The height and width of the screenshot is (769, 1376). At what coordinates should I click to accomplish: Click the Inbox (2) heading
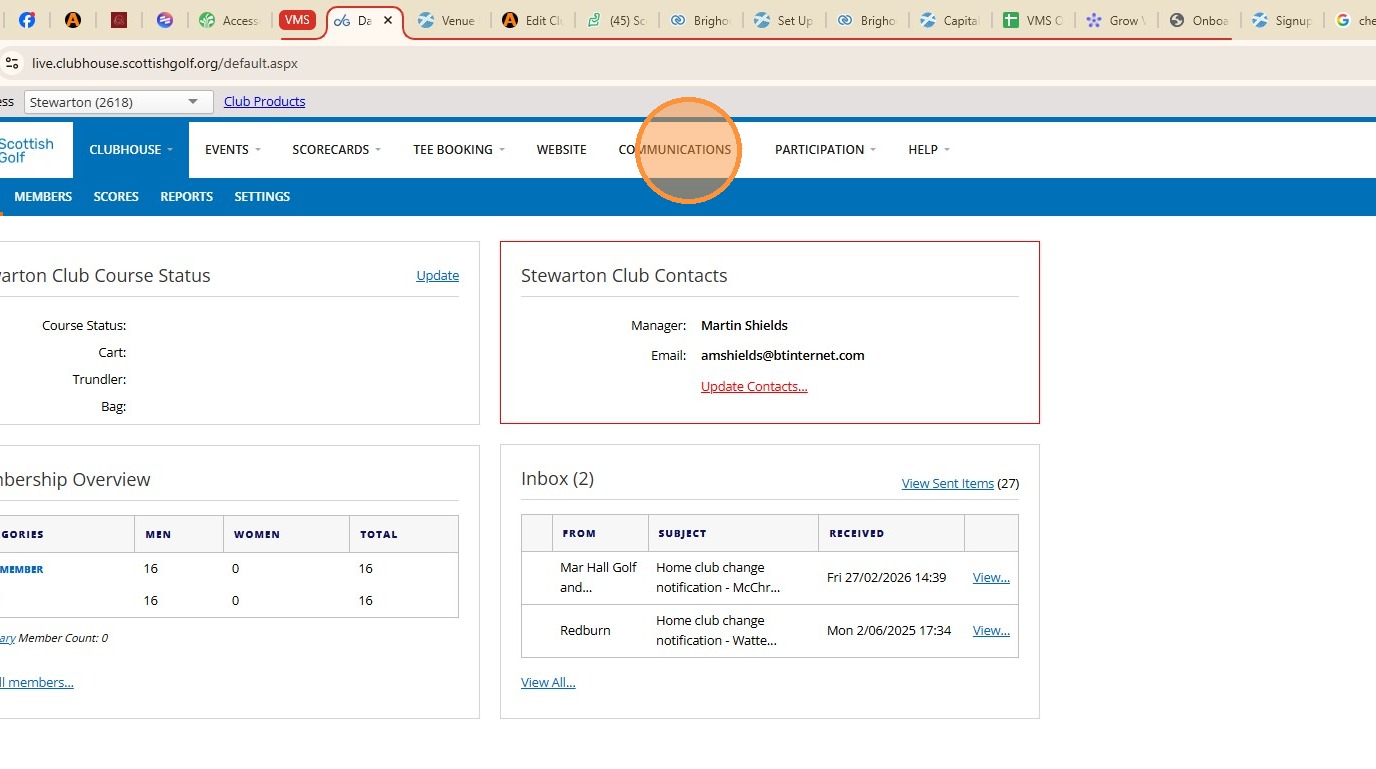point(557,479)
